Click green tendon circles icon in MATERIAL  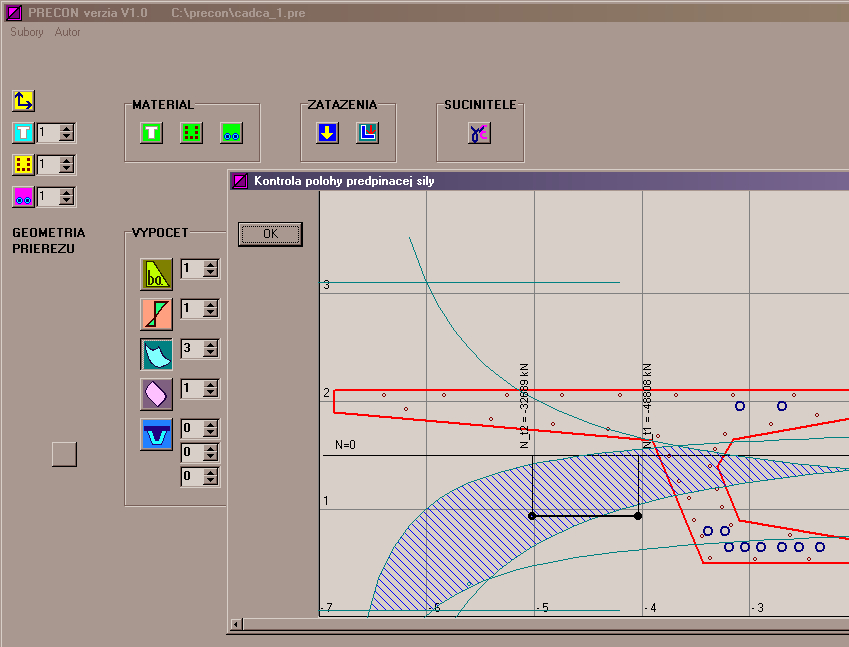coord(232,133)
